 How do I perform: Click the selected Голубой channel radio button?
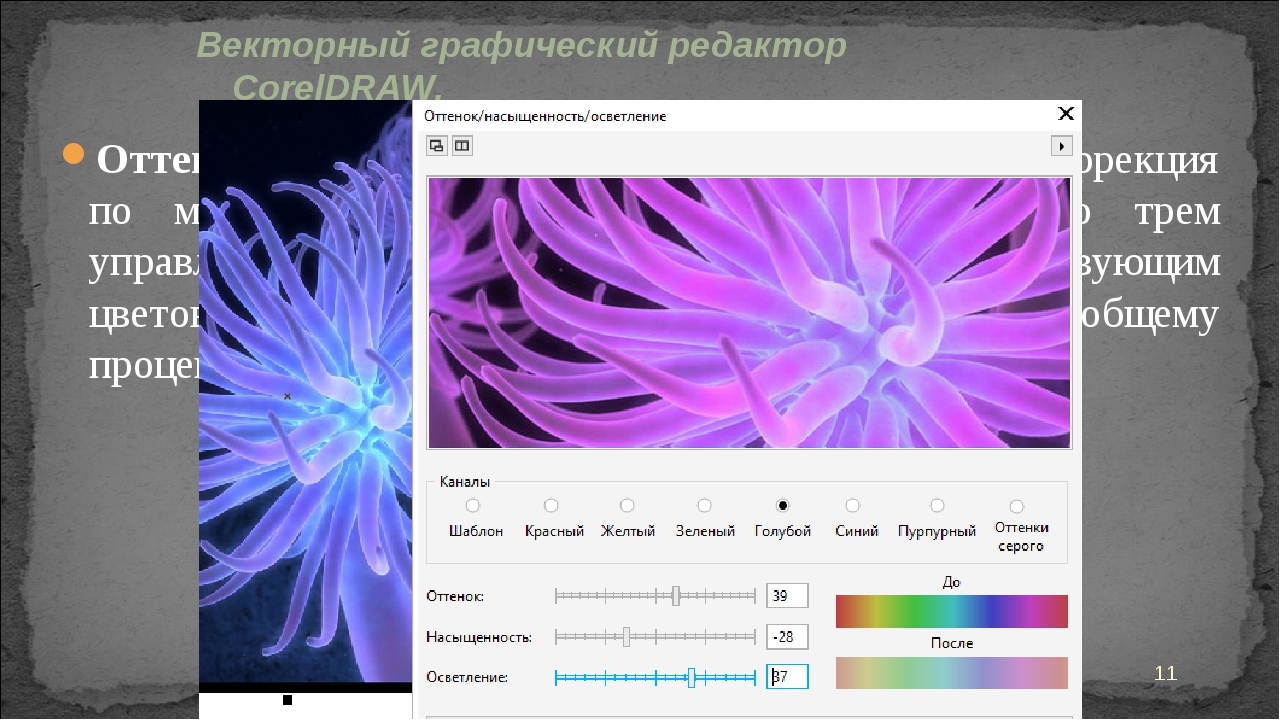[783, 506]
